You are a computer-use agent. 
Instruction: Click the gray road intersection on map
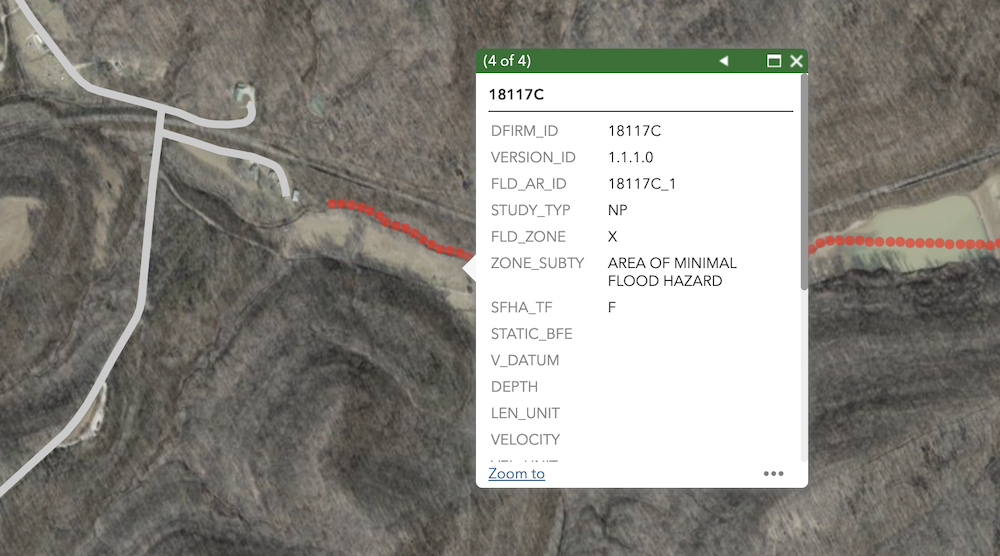pyautogui.click(x=160, y=114)
